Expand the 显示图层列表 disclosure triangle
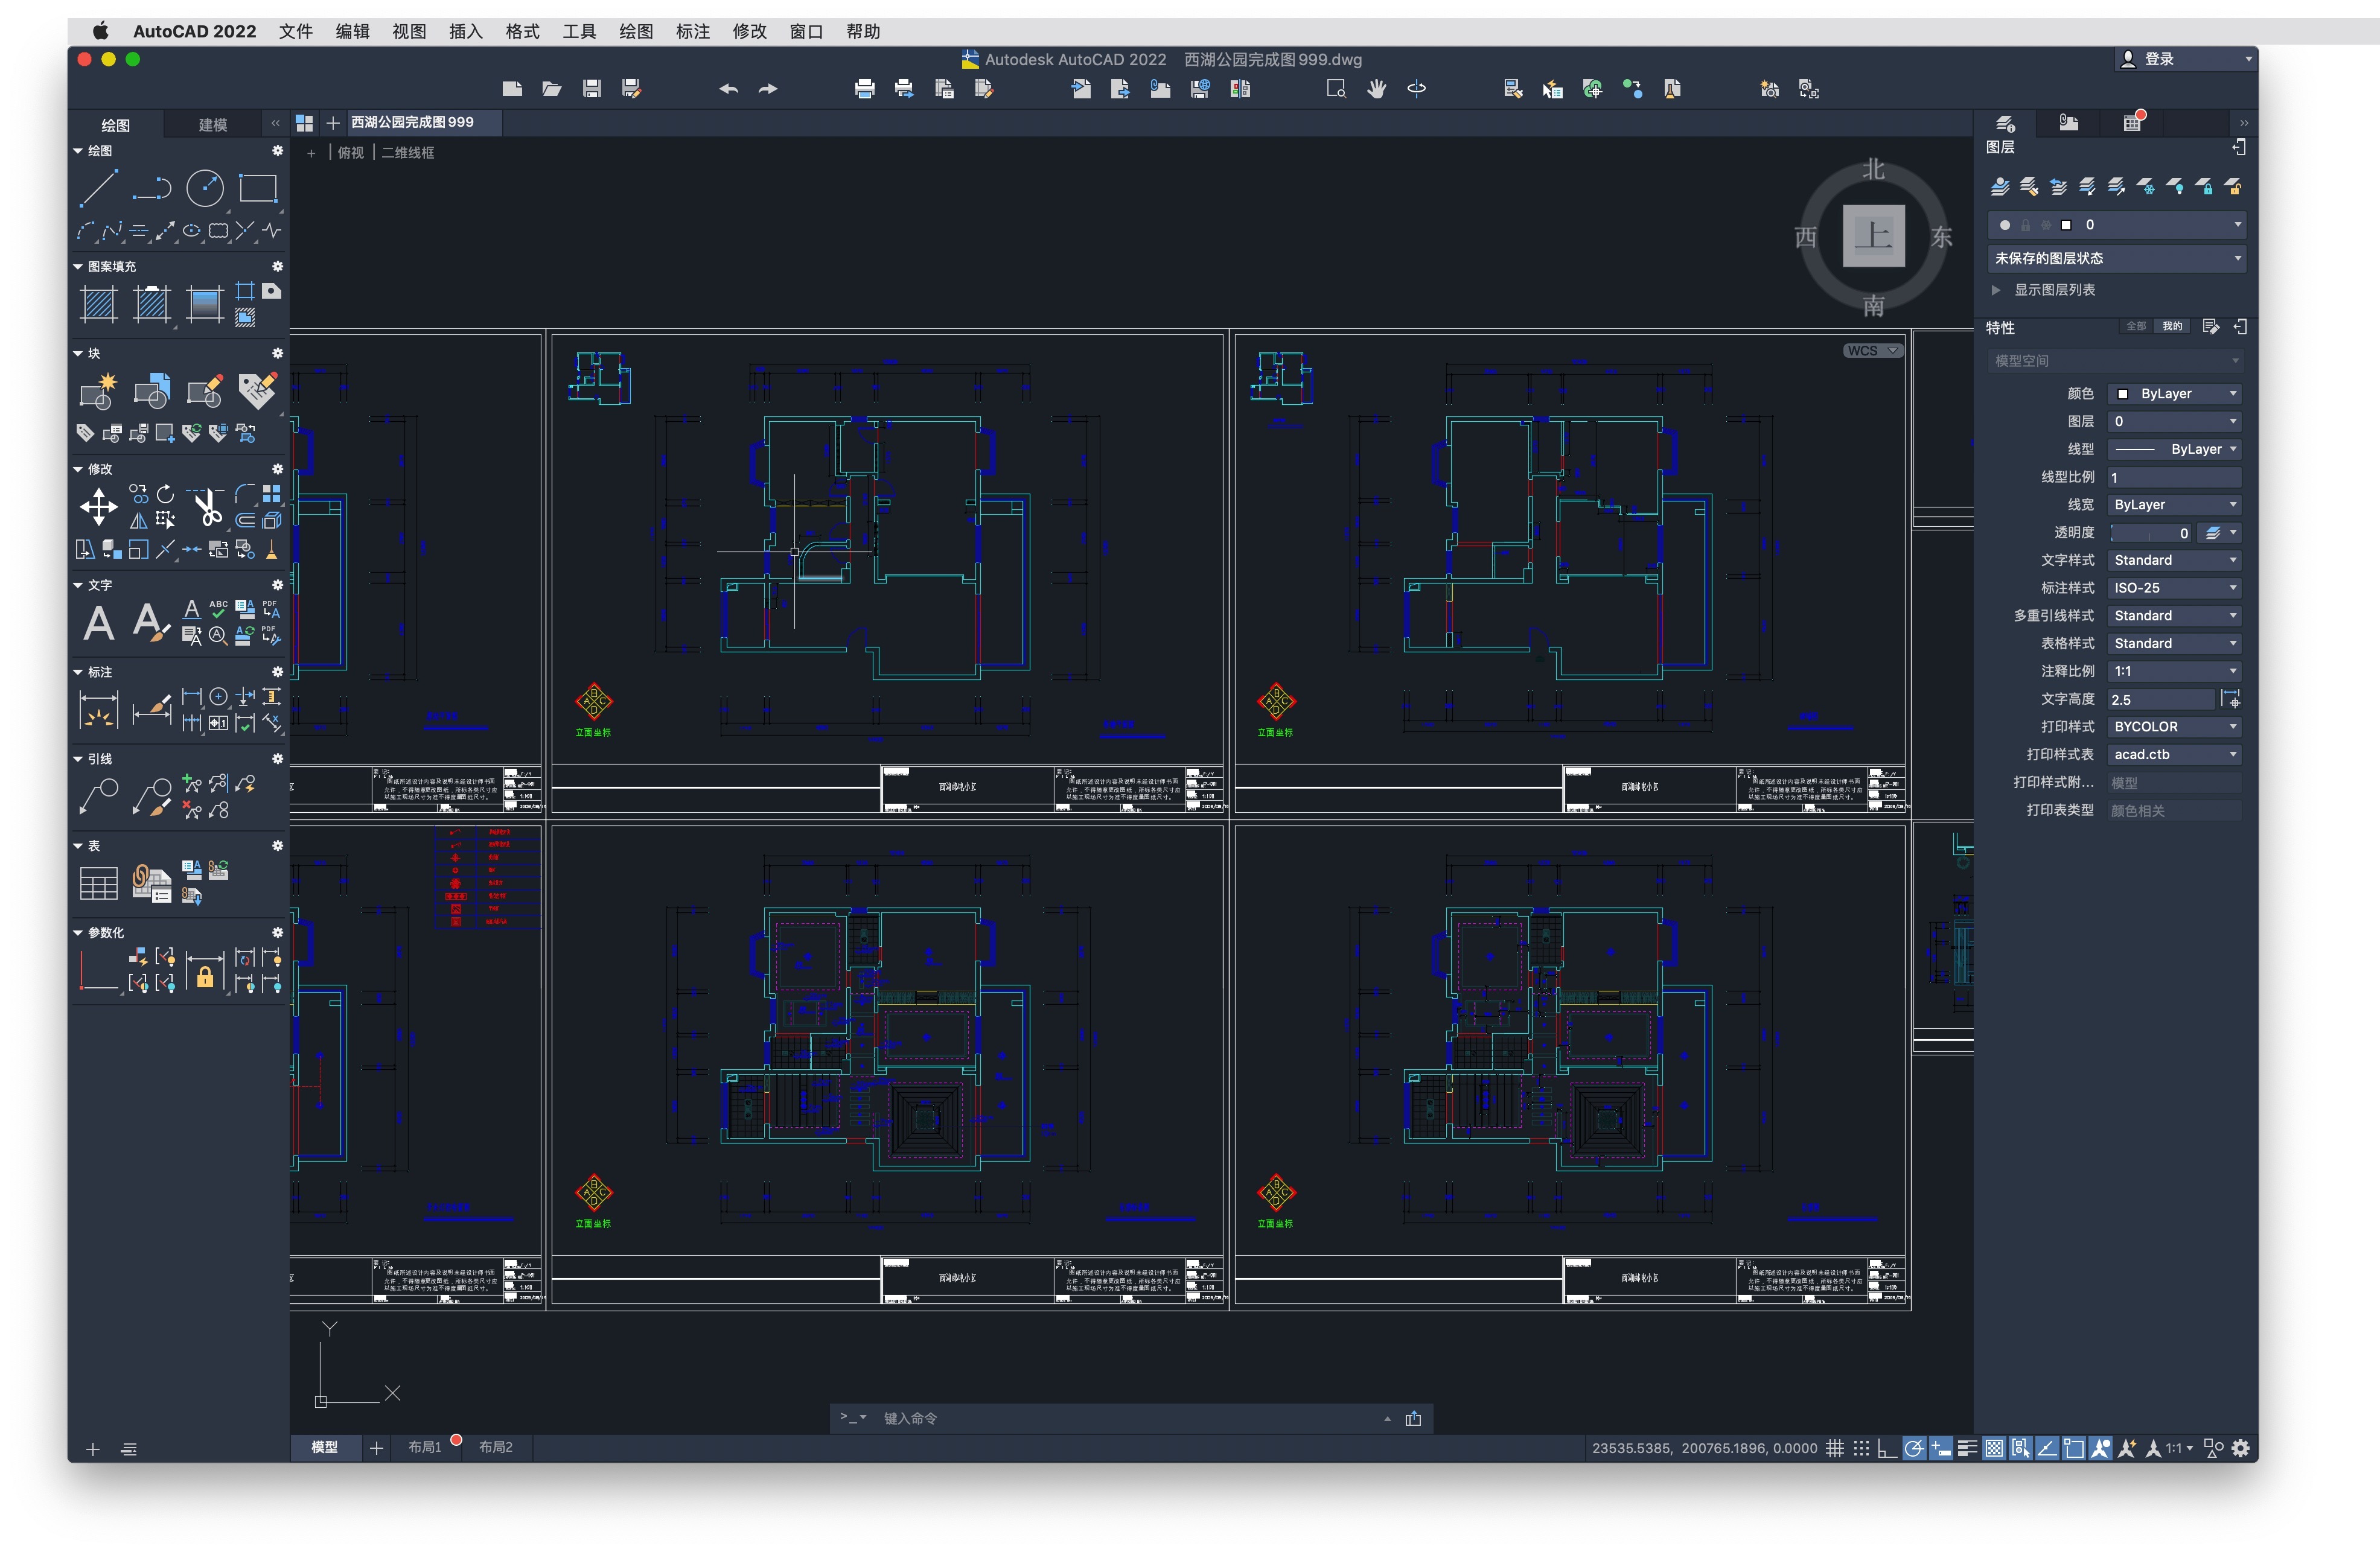Viewport: 2380px width, 1552px height. [1996, 290]
